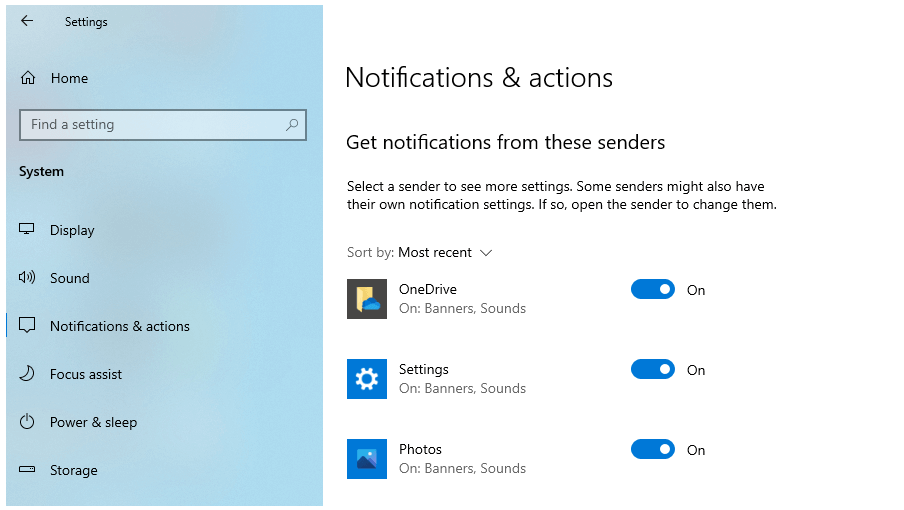The image size is (904, 510).
Task: Turn off OneDrive notifications toggle
Action: tap(653, 289)
